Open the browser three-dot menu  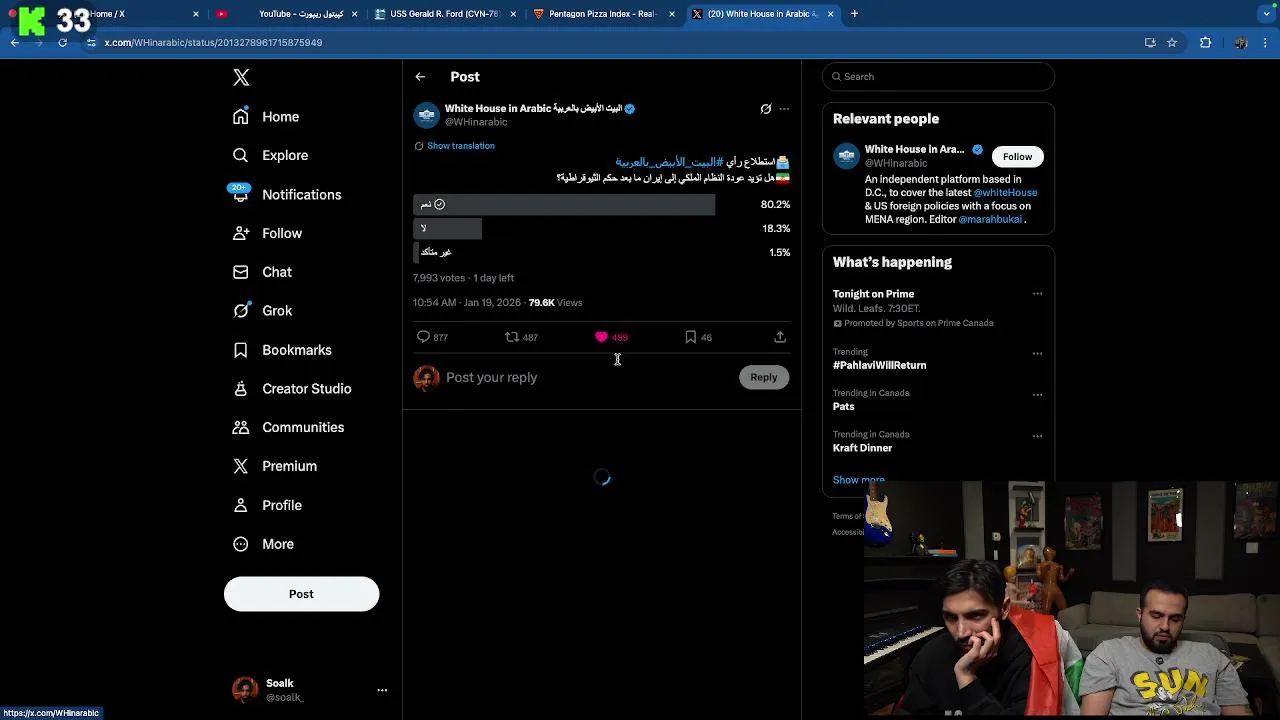[x=1266, y=43]
